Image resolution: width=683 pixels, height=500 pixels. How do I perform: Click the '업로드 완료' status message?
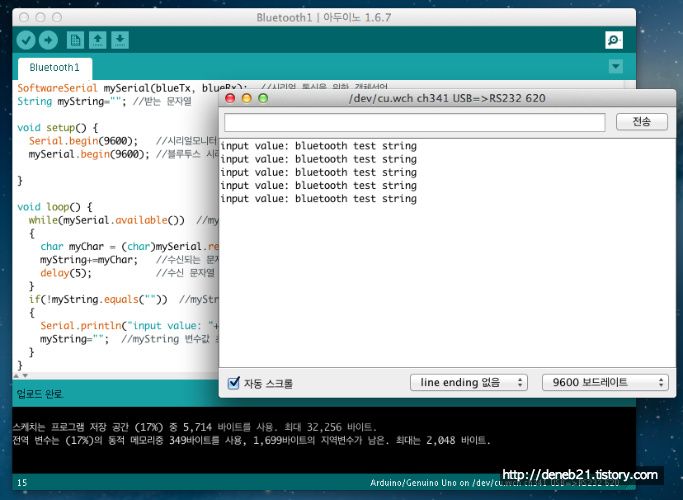pyautogui.click(x=39, y=394)
